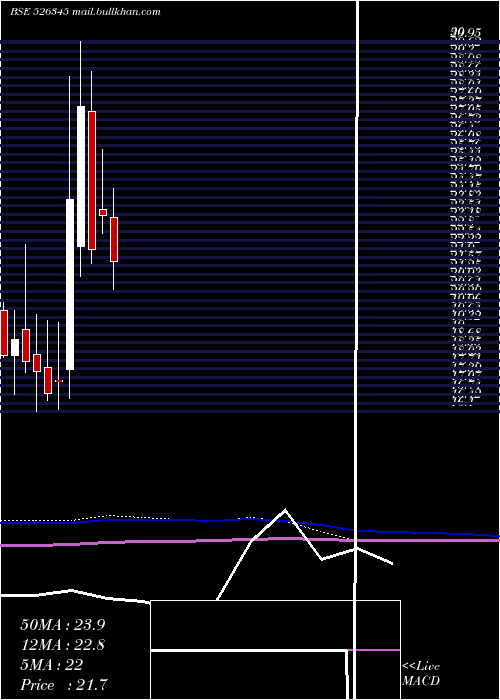Select the 5MA : 22 value
The width and height of the screenshot is (500, 700).
coord(52,665)
